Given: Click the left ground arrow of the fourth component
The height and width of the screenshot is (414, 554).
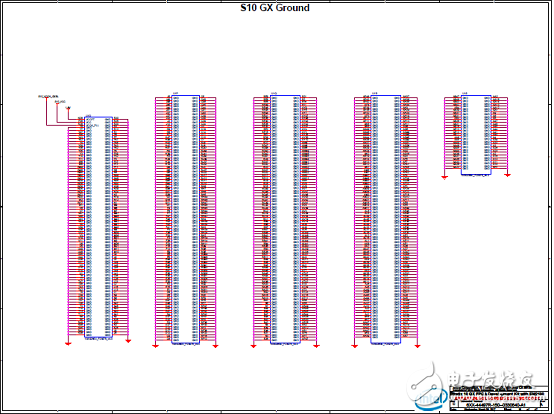Looking at the screenshot, I should pos(355,345).
